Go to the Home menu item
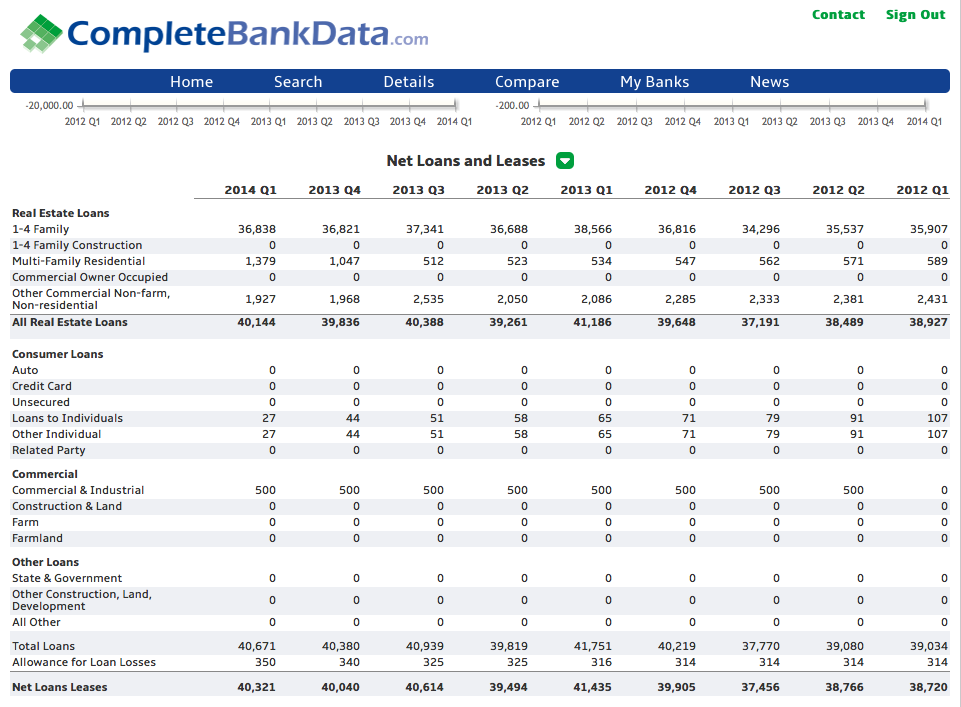The image size is (961, 707). [x=192, y=81]
